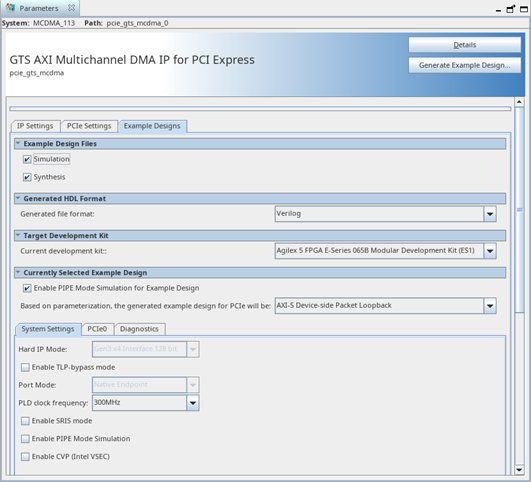Switch to the IP Settings tab
The image size is (531, 482).
tap(35, 126)
